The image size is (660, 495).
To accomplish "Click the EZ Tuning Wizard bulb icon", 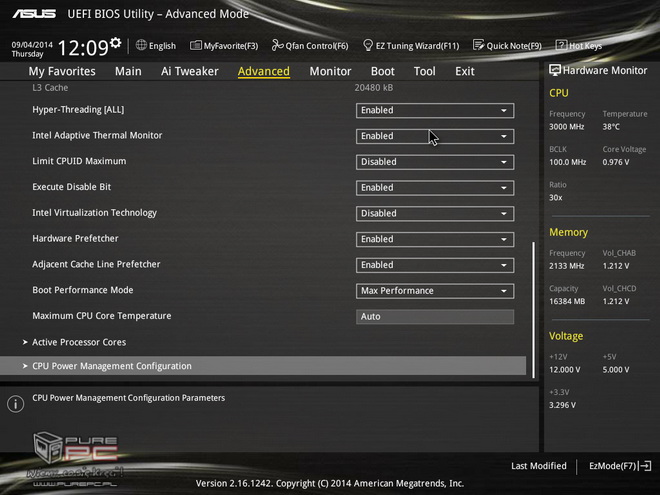I will (x=368, y=45).
